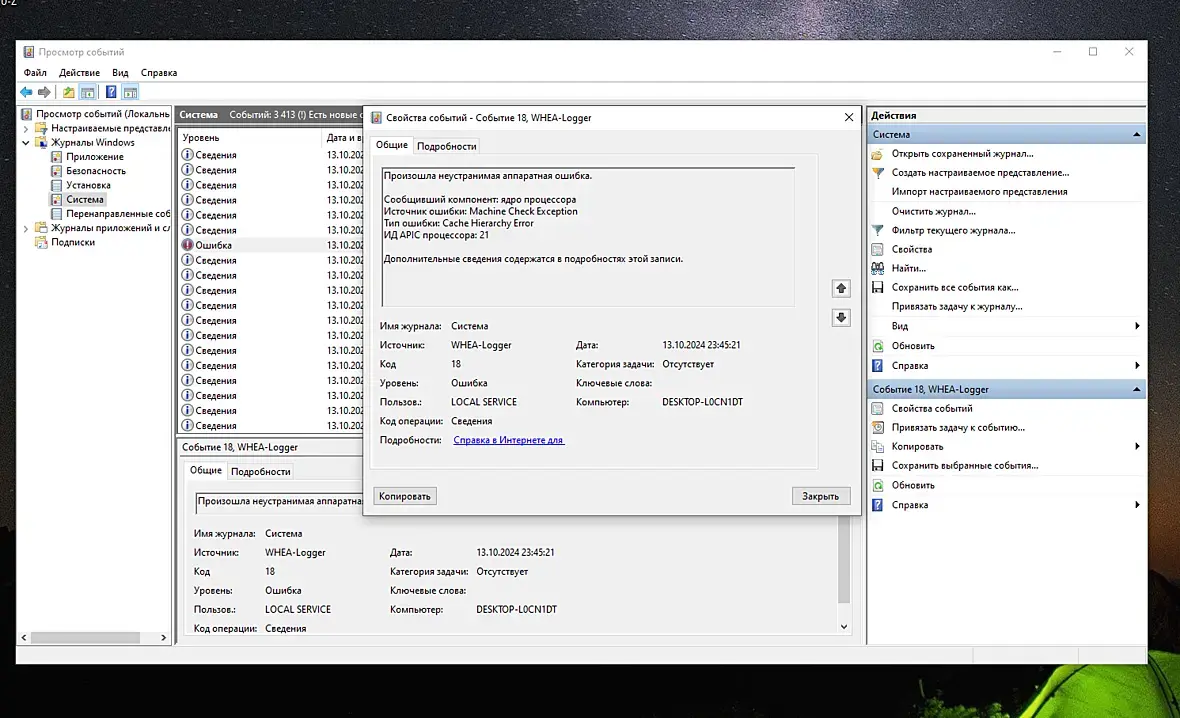
Task: Open the Вид menu in menu bar
Action: pos(120,73)
